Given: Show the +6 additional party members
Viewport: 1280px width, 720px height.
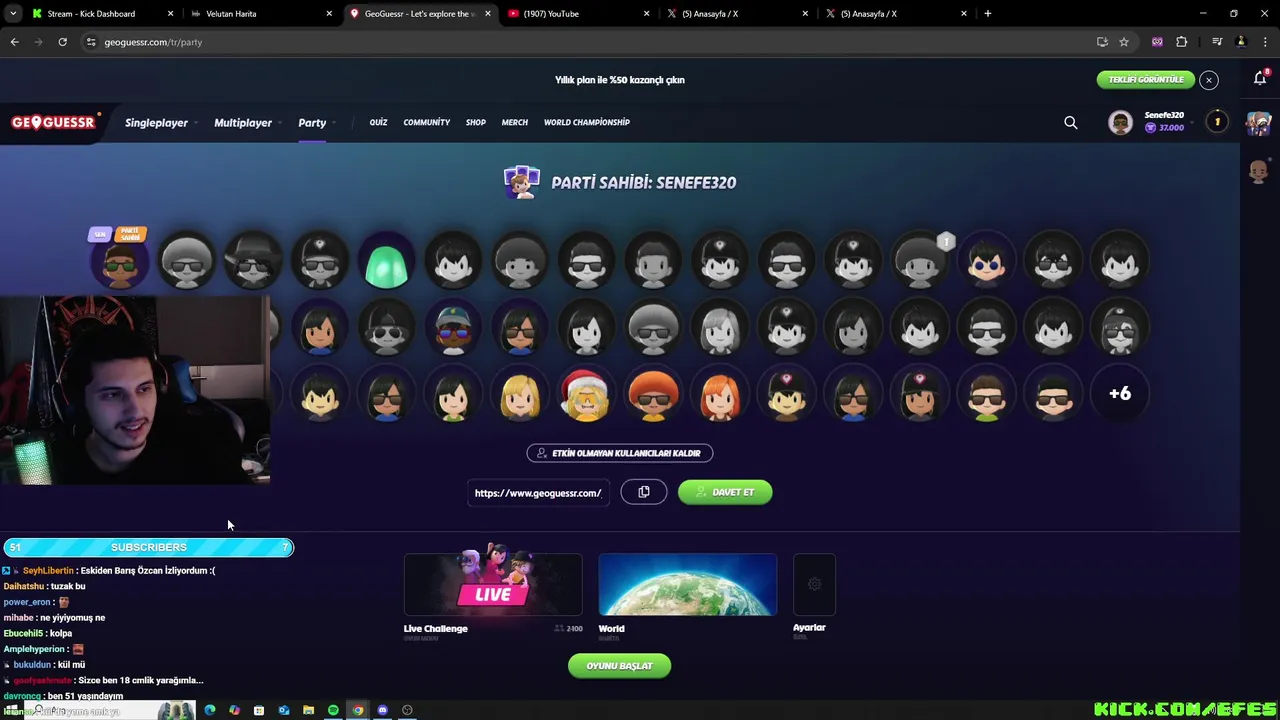Looking at the screenshot, I should click(x=1120, y=394).
